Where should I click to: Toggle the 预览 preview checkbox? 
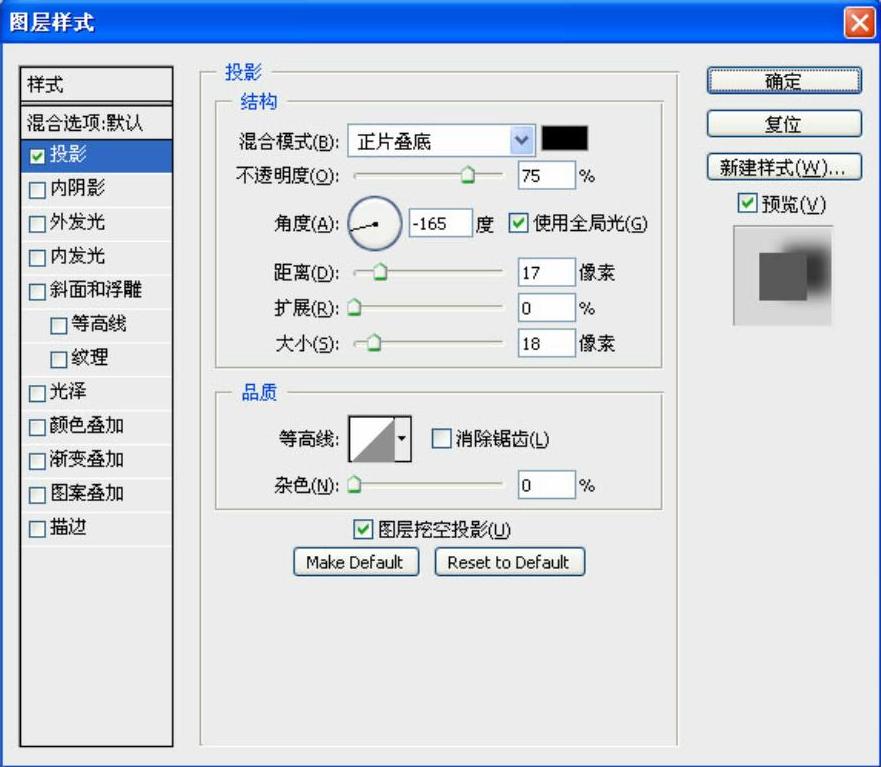coord(747,202)
